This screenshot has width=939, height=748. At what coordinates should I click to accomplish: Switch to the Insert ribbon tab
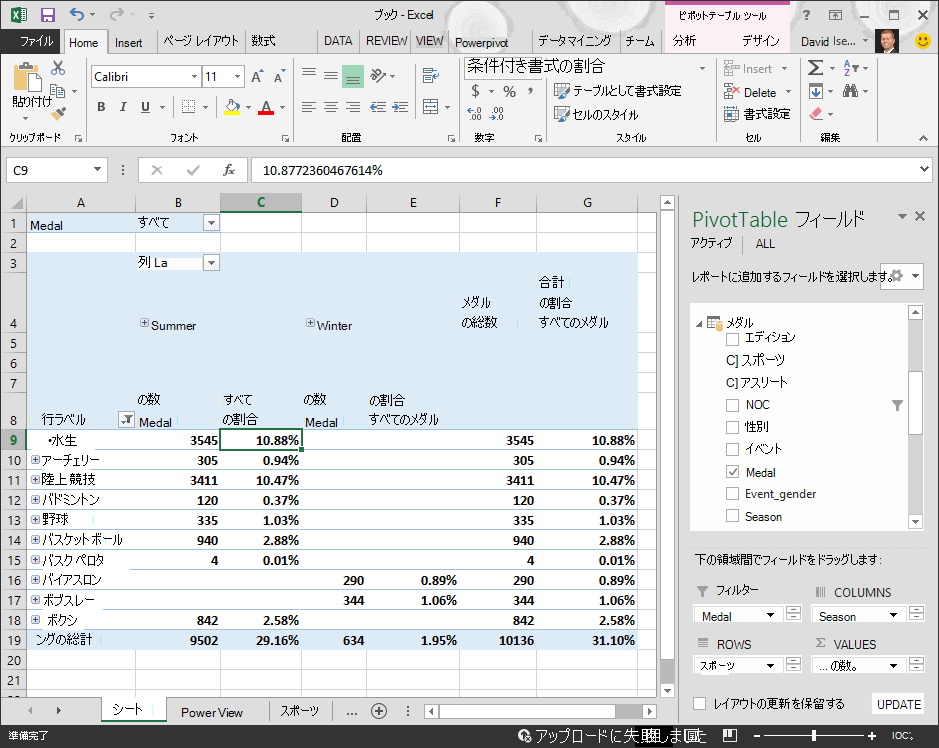coord(129,43)
